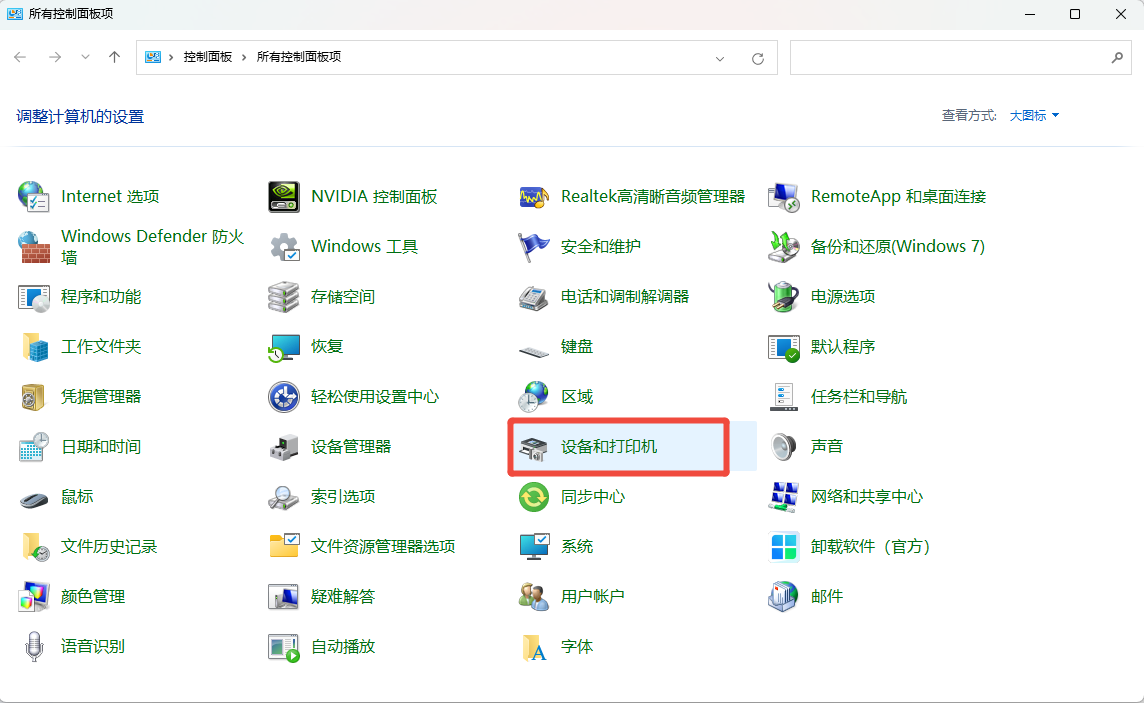The height and width of the screenshot is (703, 1144).
Task: Open the 颜色管理 icon
Action: click(x=34, y=597)
